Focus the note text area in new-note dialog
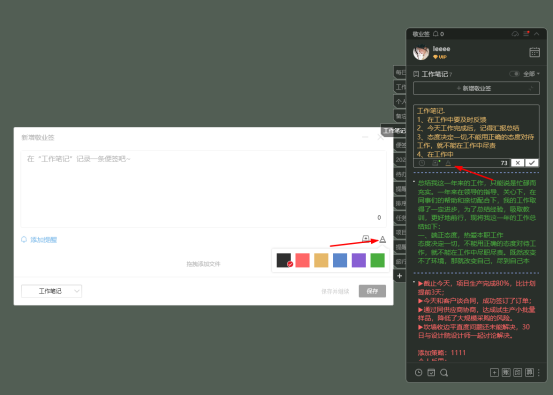553x395 pixels. 203,189
